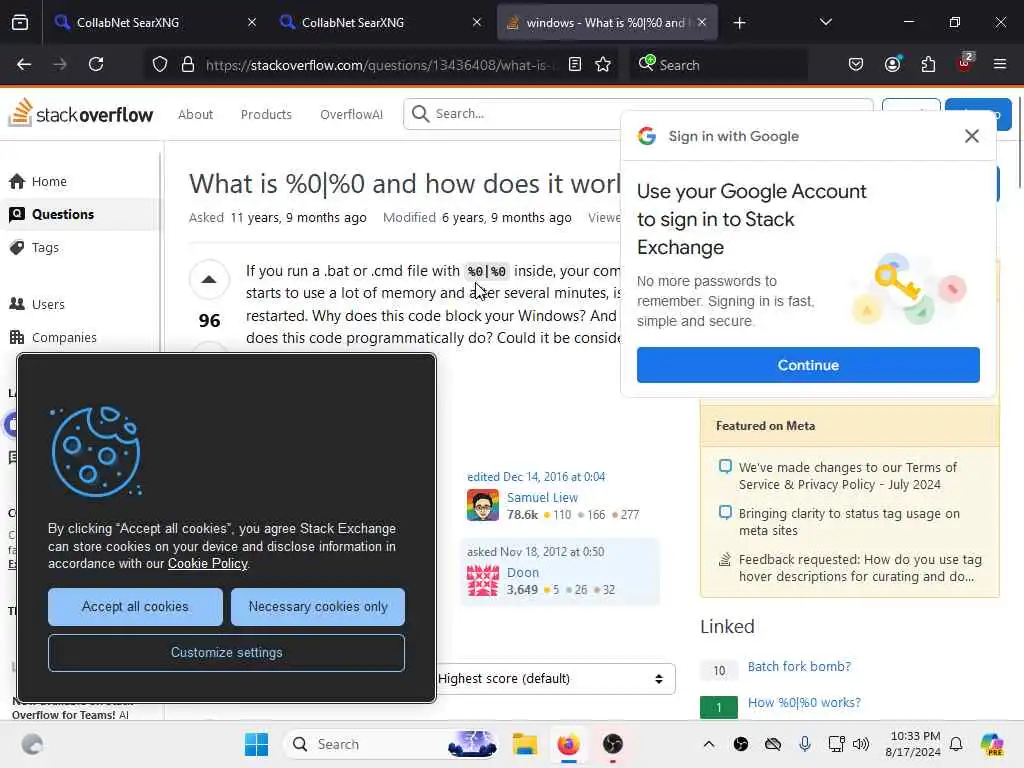Reload the Stack Overflow page

96,64
